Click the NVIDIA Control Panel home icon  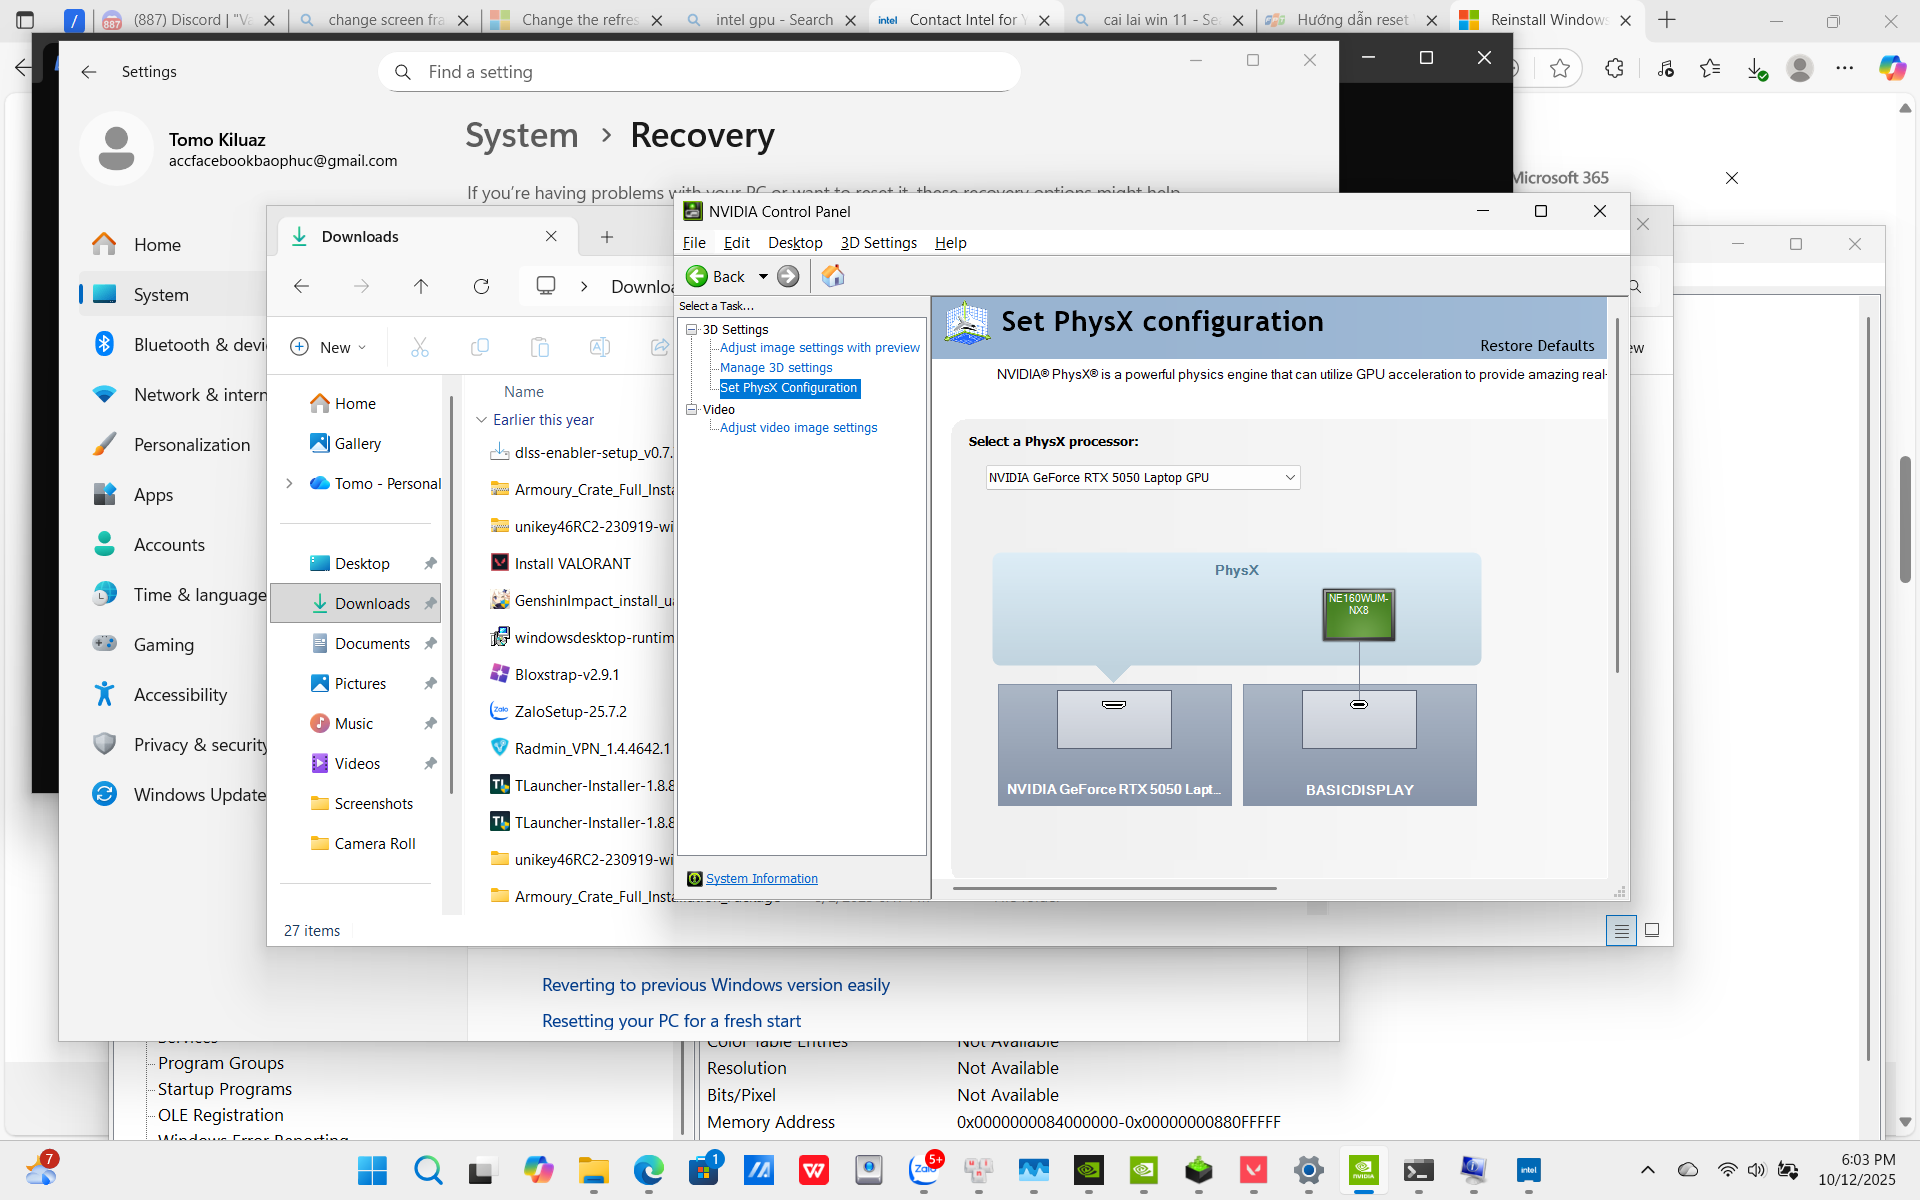(x=832, y=276)
